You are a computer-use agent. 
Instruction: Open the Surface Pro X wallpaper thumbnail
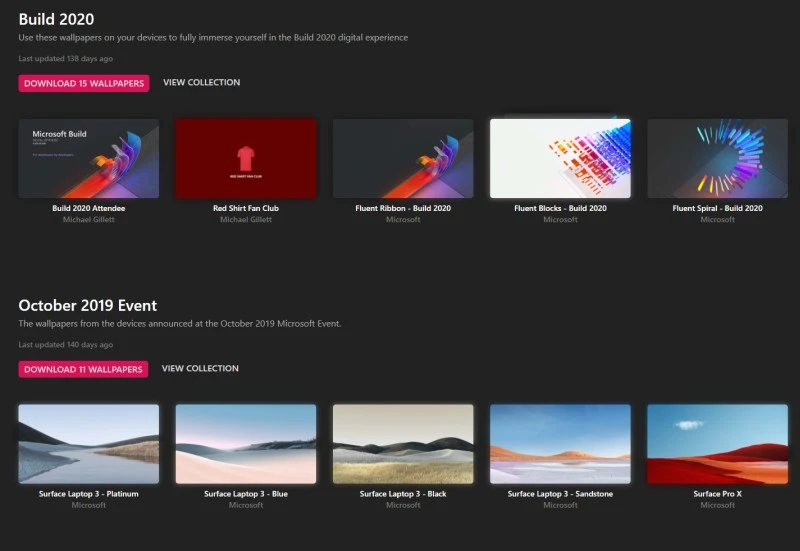[717, 444]
